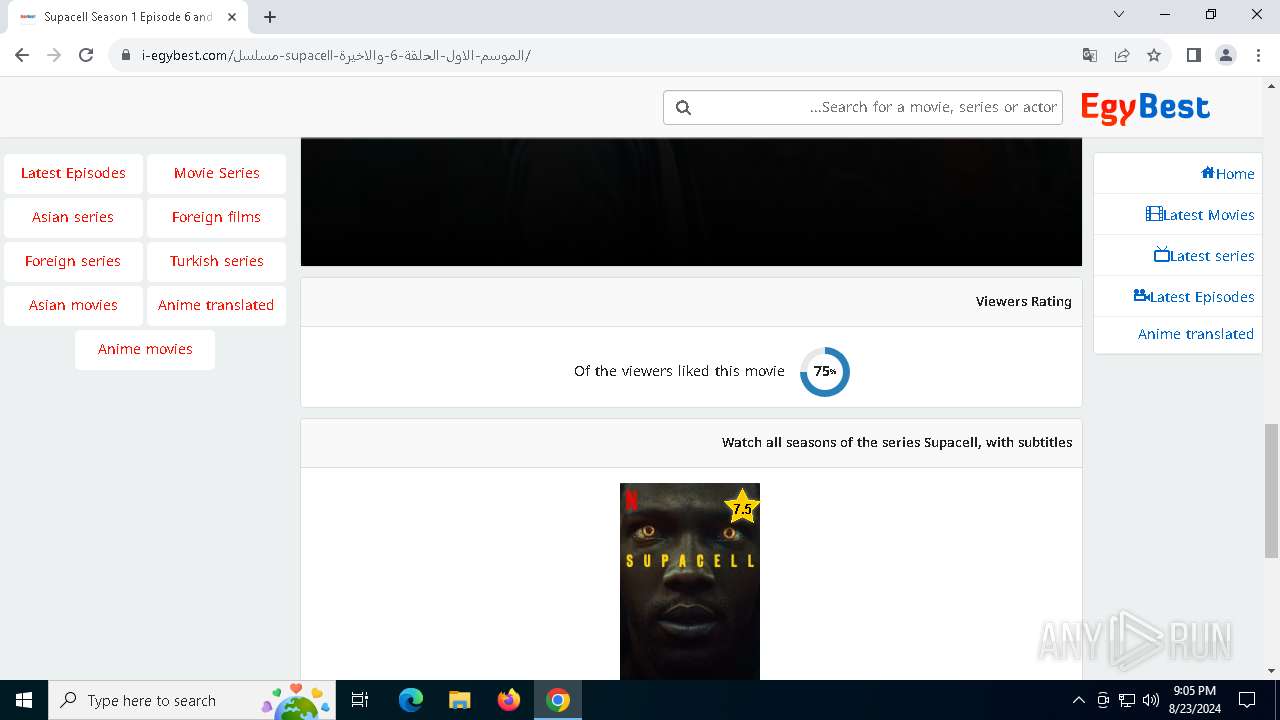Open Task View on taskbar
This screenshot has height=720, width=1280.
pyautogui.click(x=360, y=700)
